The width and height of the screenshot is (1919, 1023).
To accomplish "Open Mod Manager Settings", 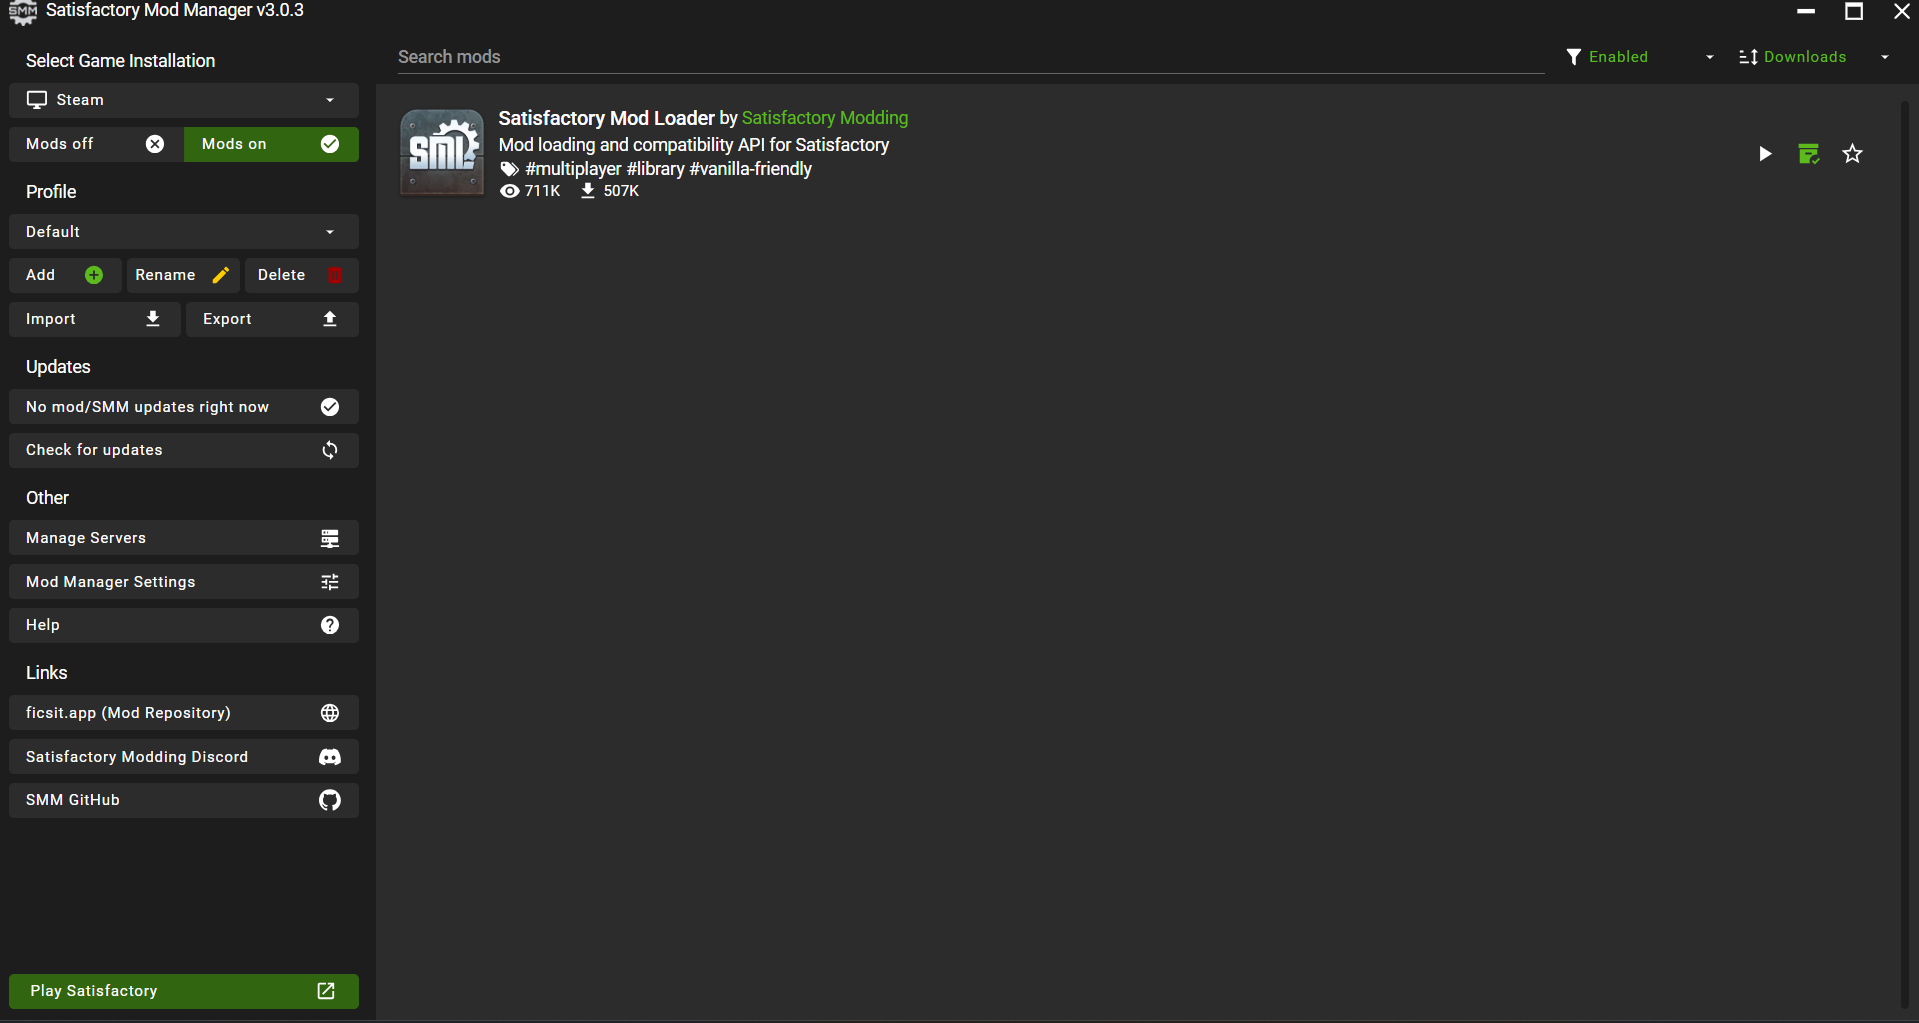I will [184, 582].
